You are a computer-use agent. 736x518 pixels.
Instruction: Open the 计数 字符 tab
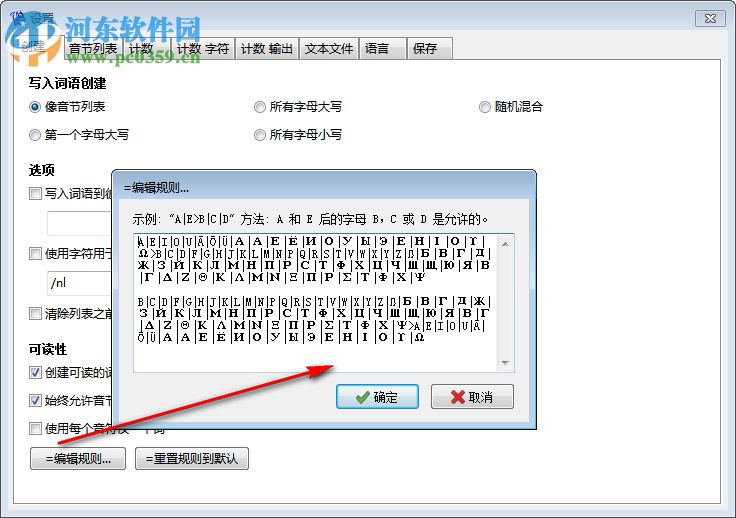(x=203, y=48)
